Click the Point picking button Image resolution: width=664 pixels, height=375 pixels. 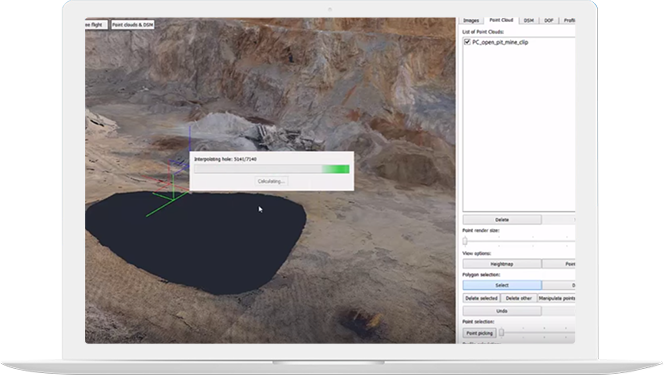[x=479, y=333]
